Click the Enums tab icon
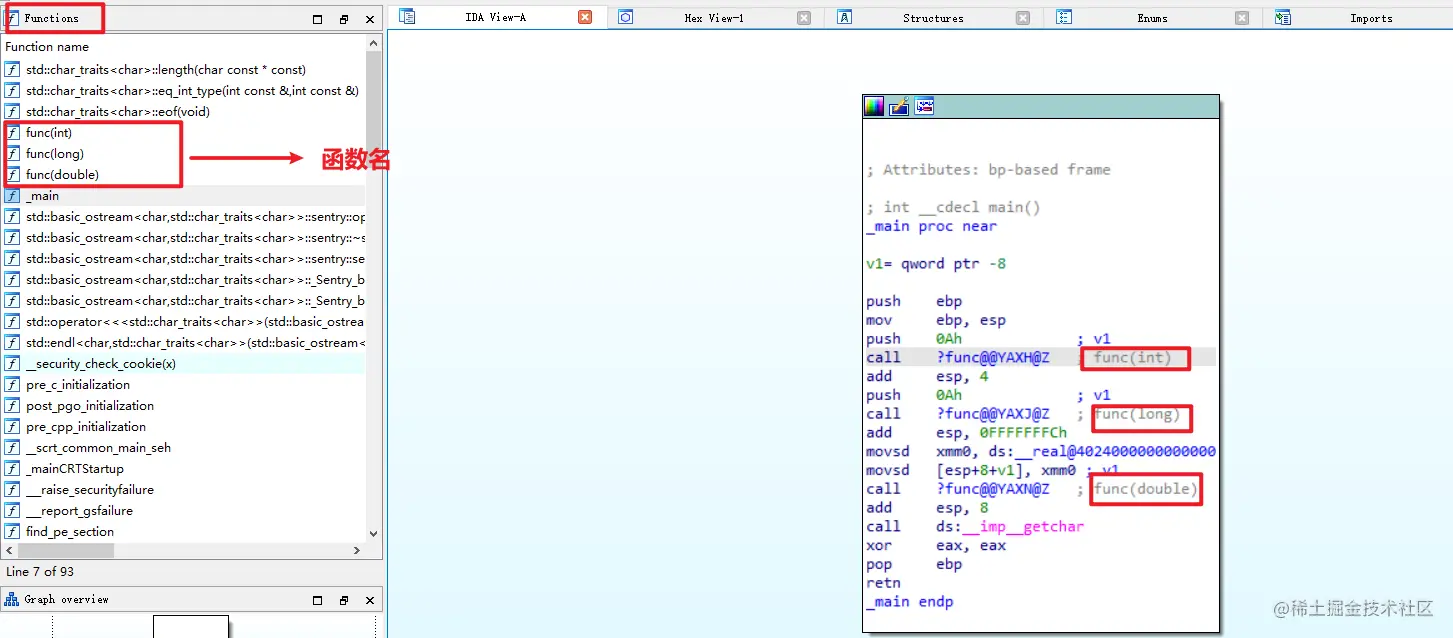1453x638 pixels. 1064,17
